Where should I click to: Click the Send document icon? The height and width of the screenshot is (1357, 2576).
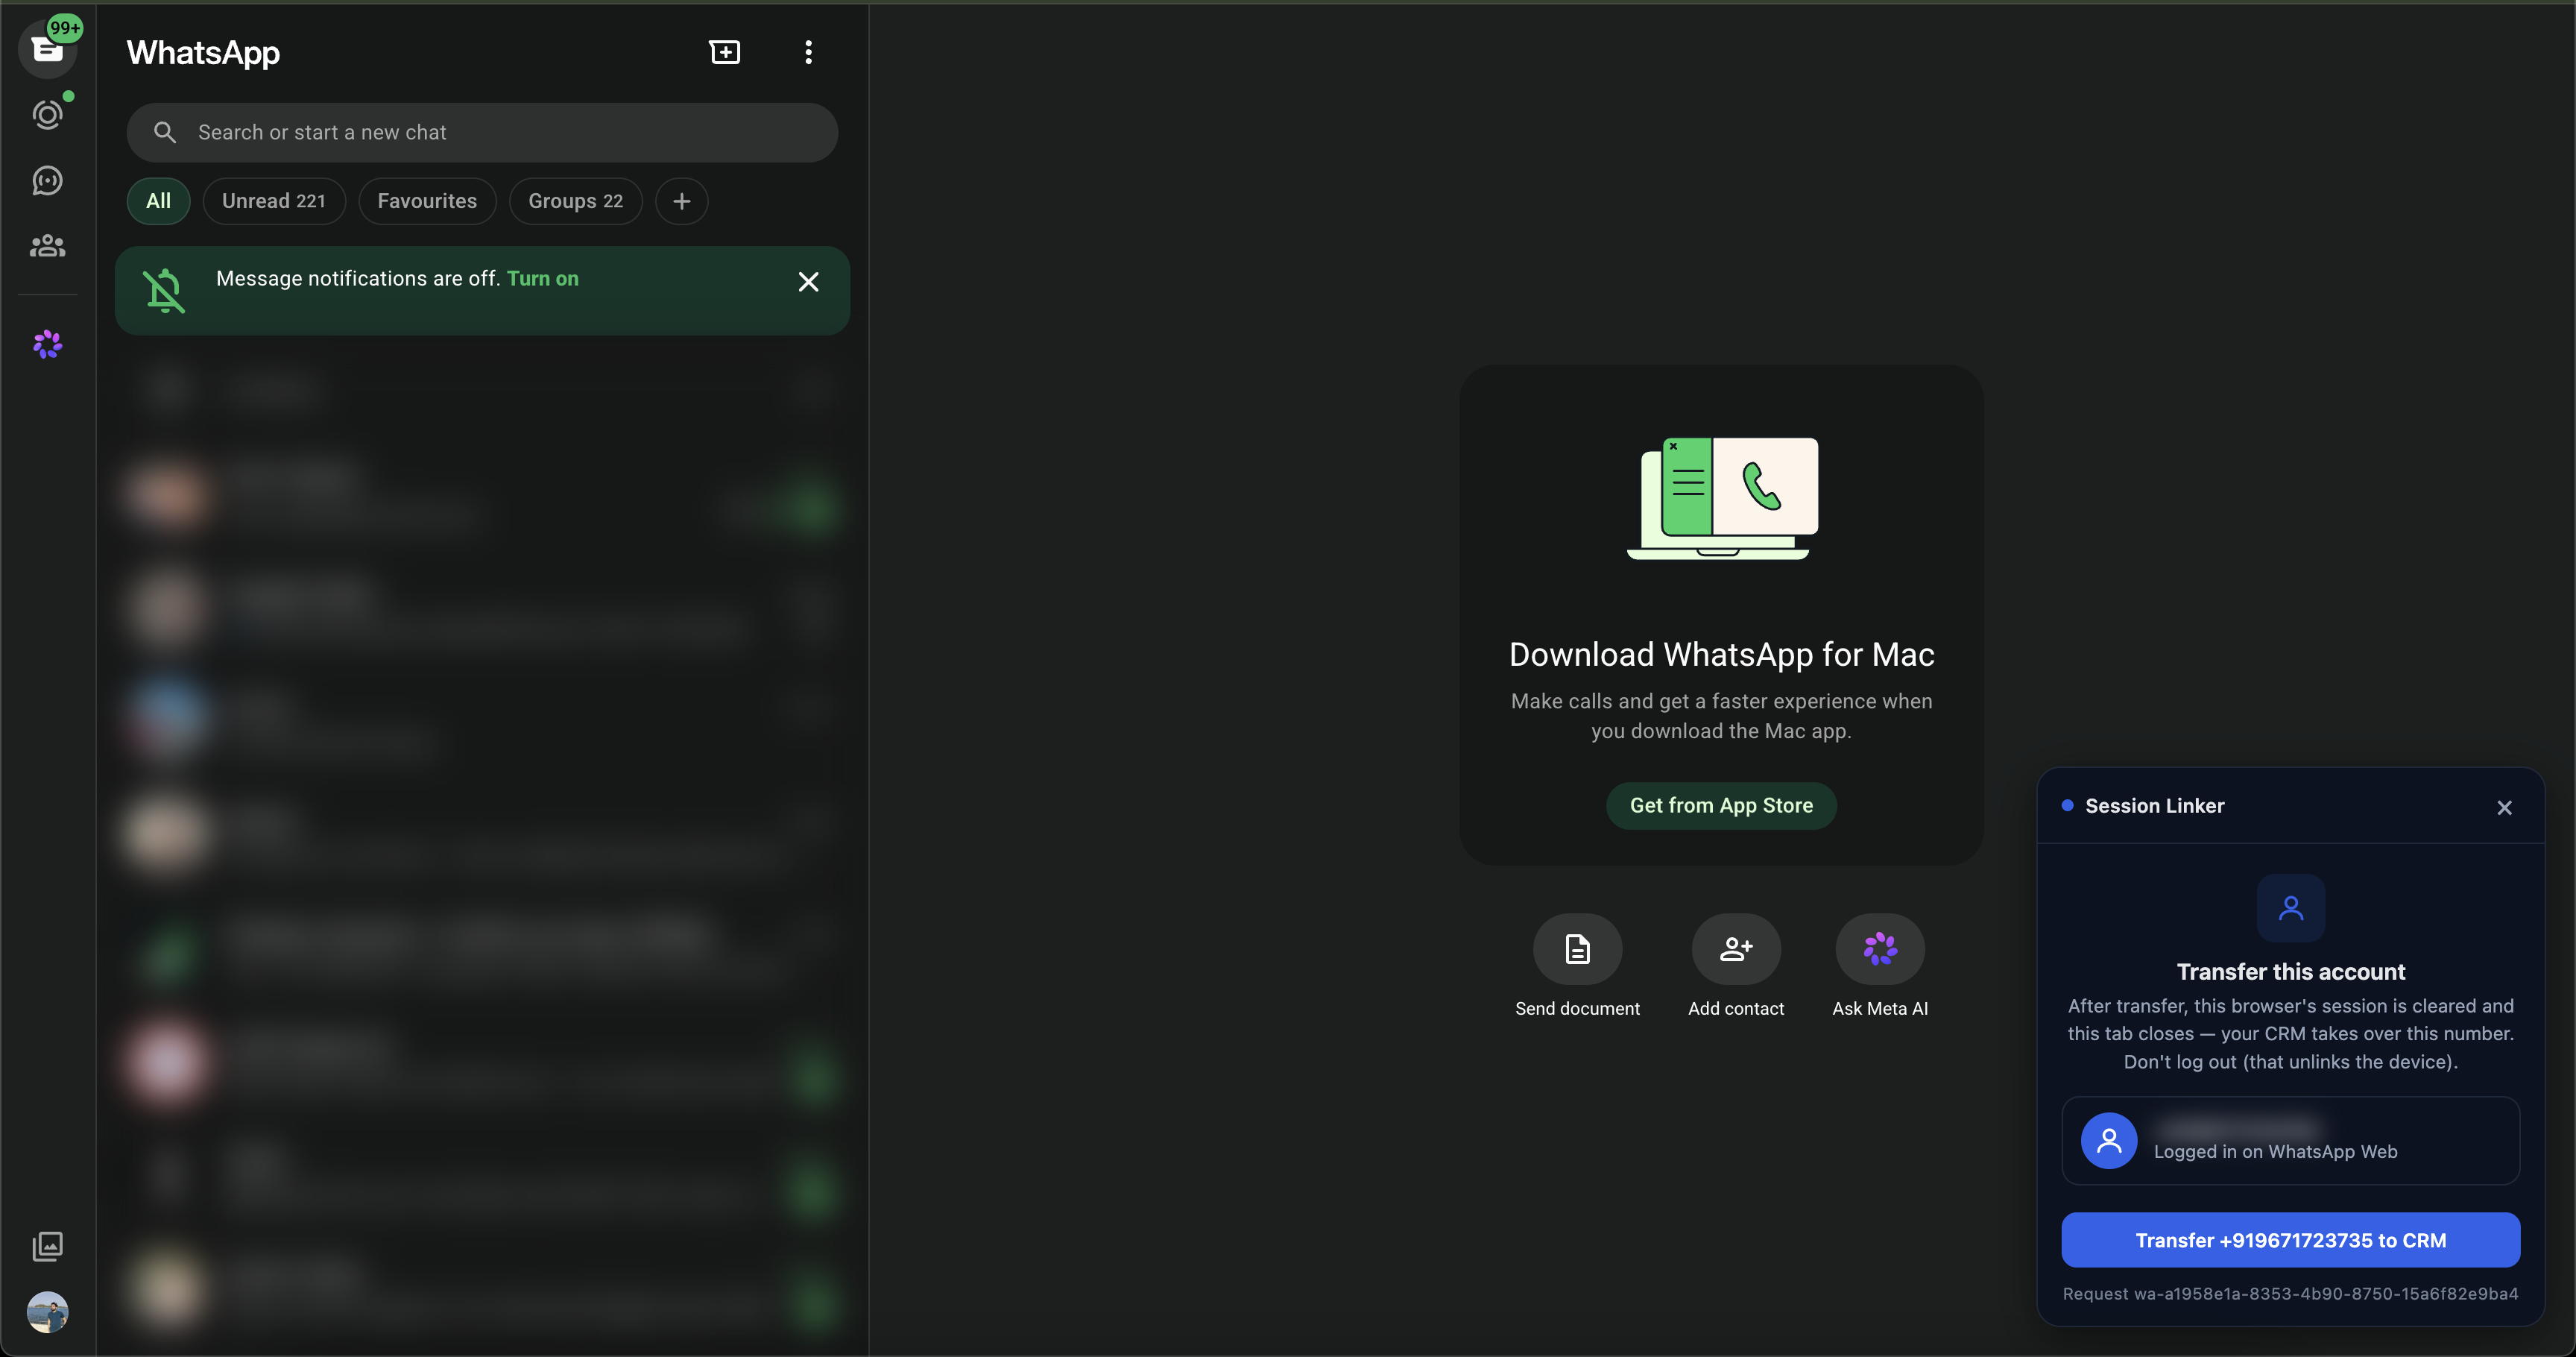point(1577,949)
